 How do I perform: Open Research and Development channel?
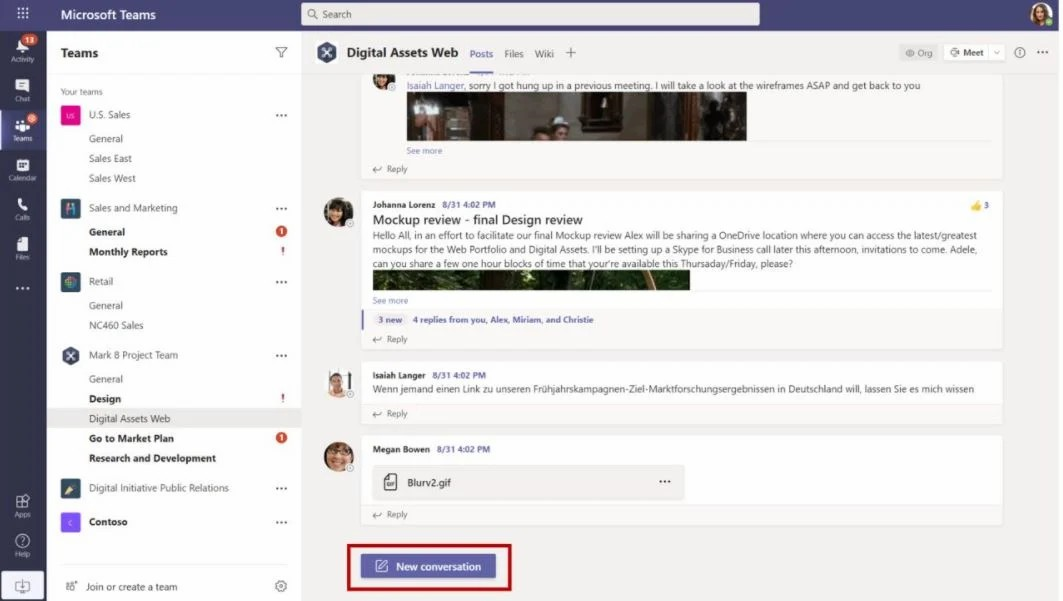coord(152,459)
